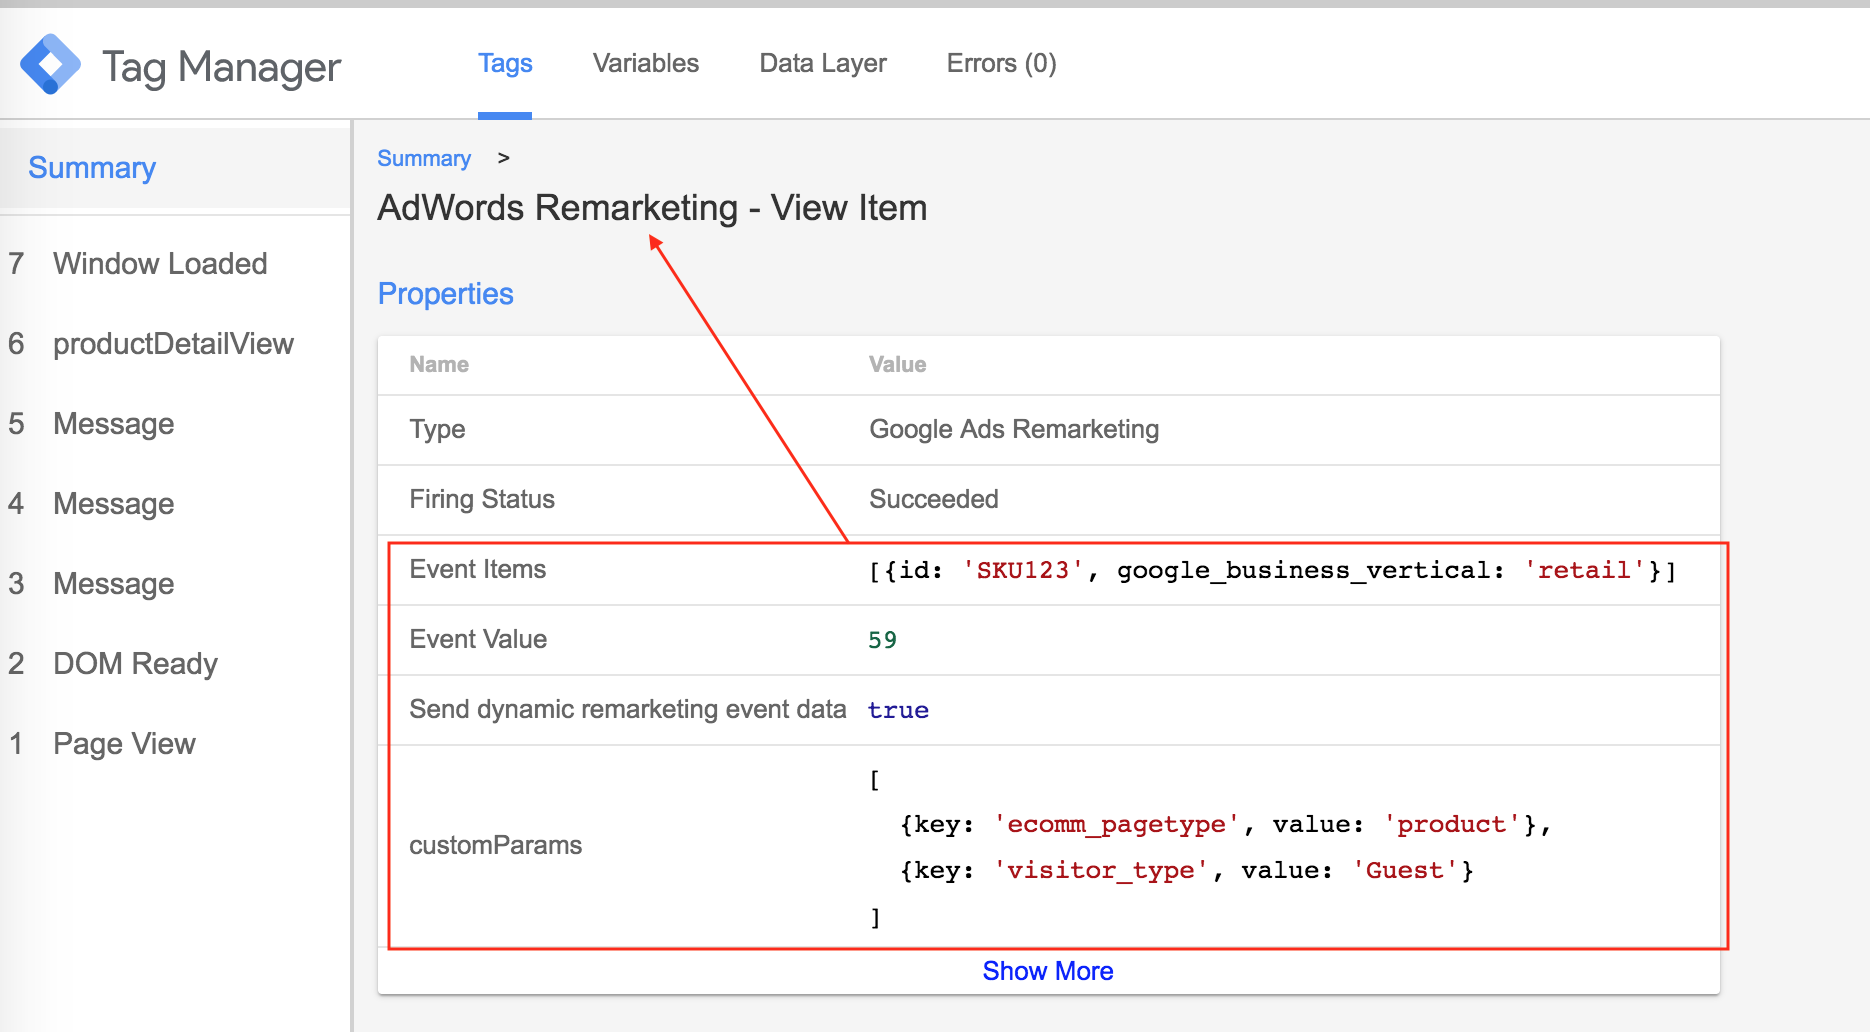Image resolution: width=1870 pixels, height=1032 pixels.
Task: Select the Window Loaded event
Action: [160, 264]
